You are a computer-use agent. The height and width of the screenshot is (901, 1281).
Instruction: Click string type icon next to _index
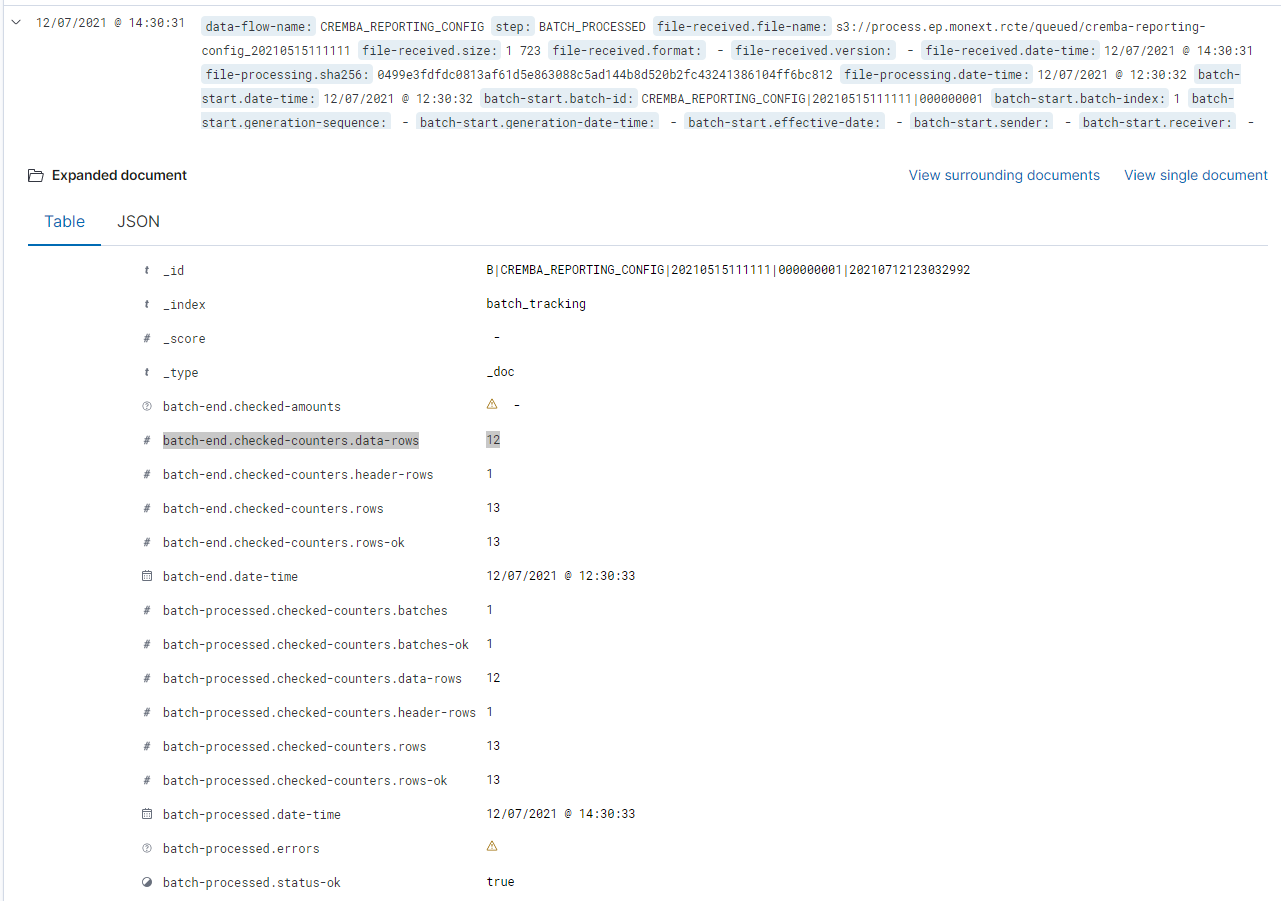pyautogui.click(x=147, y=305)
